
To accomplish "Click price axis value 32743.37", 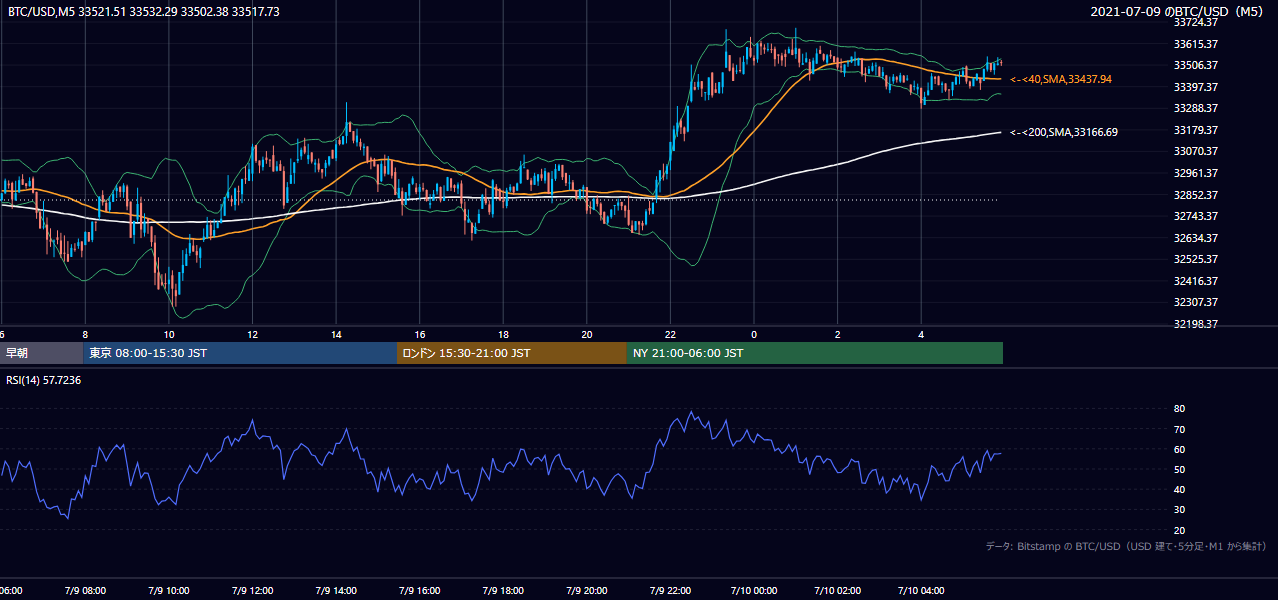I will click(x=1195, y=216).
